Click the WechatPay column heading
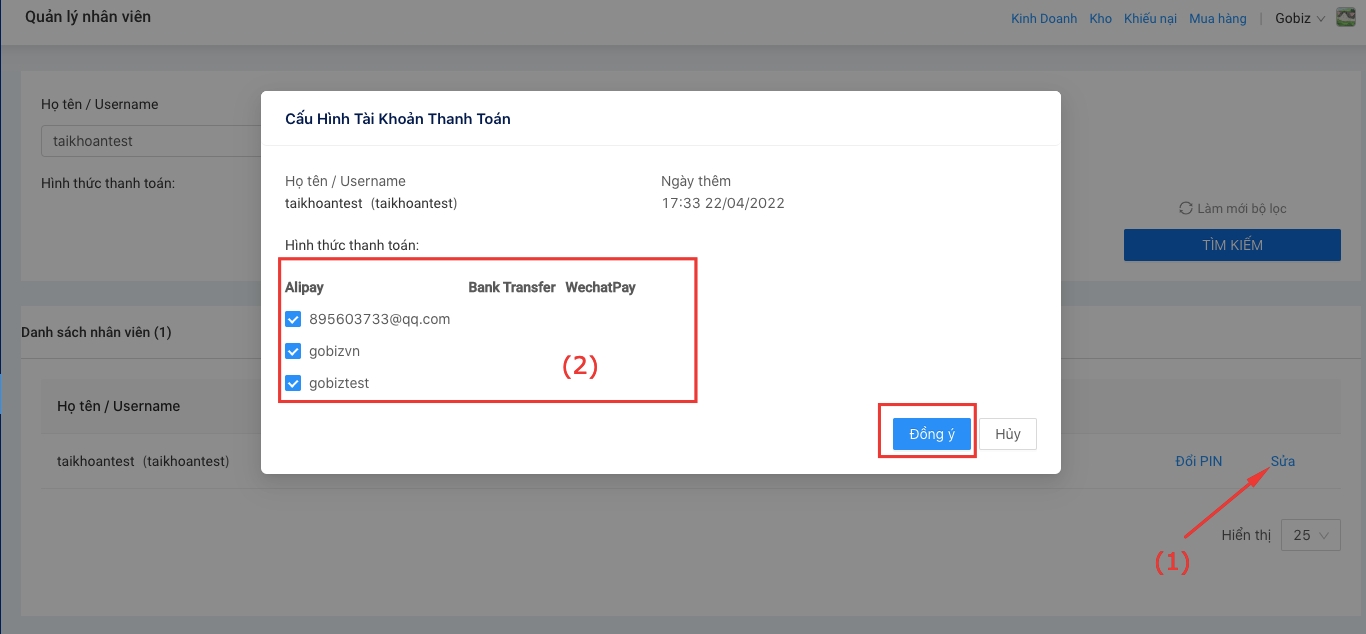The width and height of the screenshot is (1366, 634). (x=600, y=287)
